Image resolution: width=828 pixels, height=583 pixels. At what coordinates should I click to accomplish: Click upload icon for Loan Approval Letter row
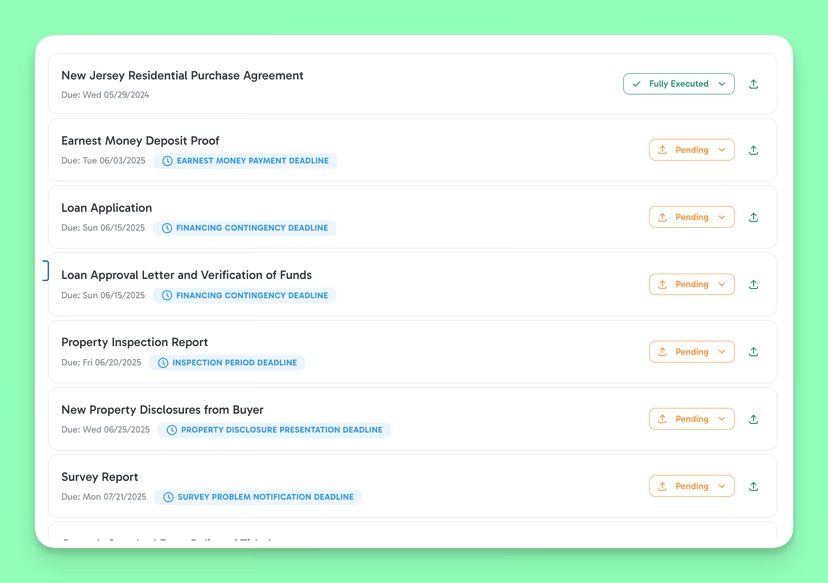coord(753,285)
